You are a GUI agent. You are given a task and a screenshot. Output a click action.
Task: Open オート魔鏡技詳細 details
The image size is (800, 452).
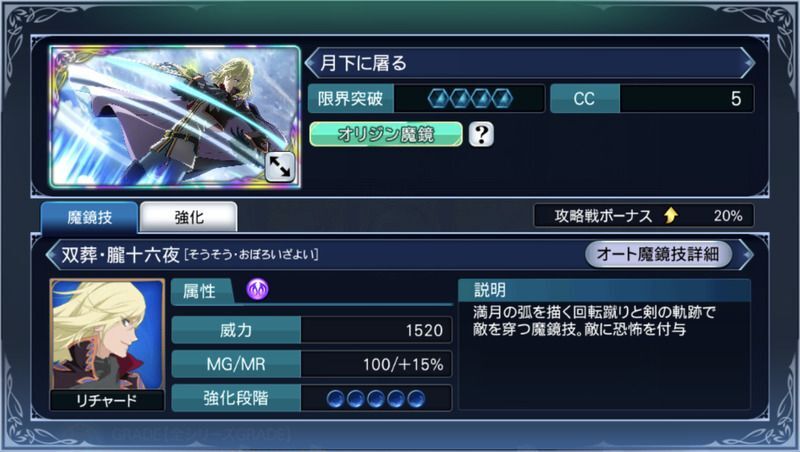click(x=658, y=254)
